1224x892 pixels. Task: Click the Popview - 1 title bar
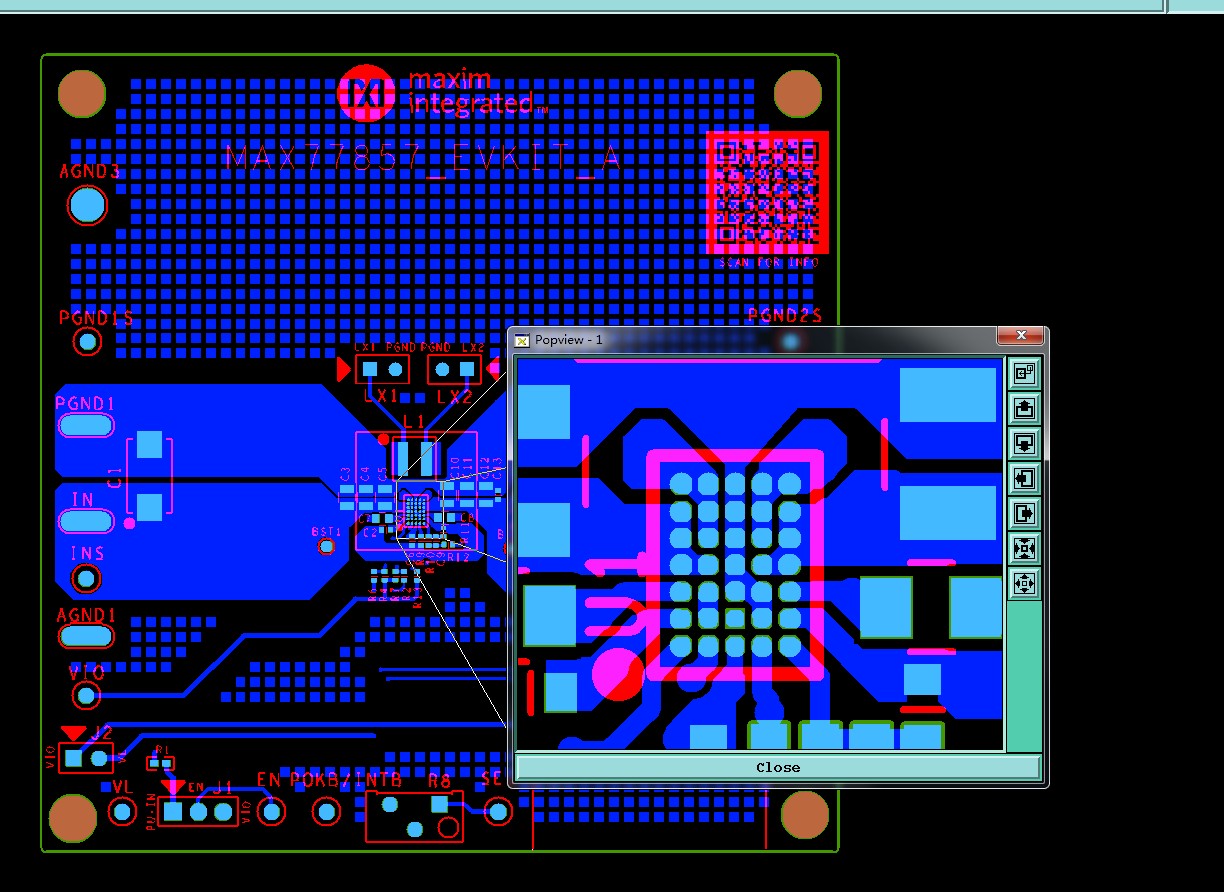click(x=755, y=339)
